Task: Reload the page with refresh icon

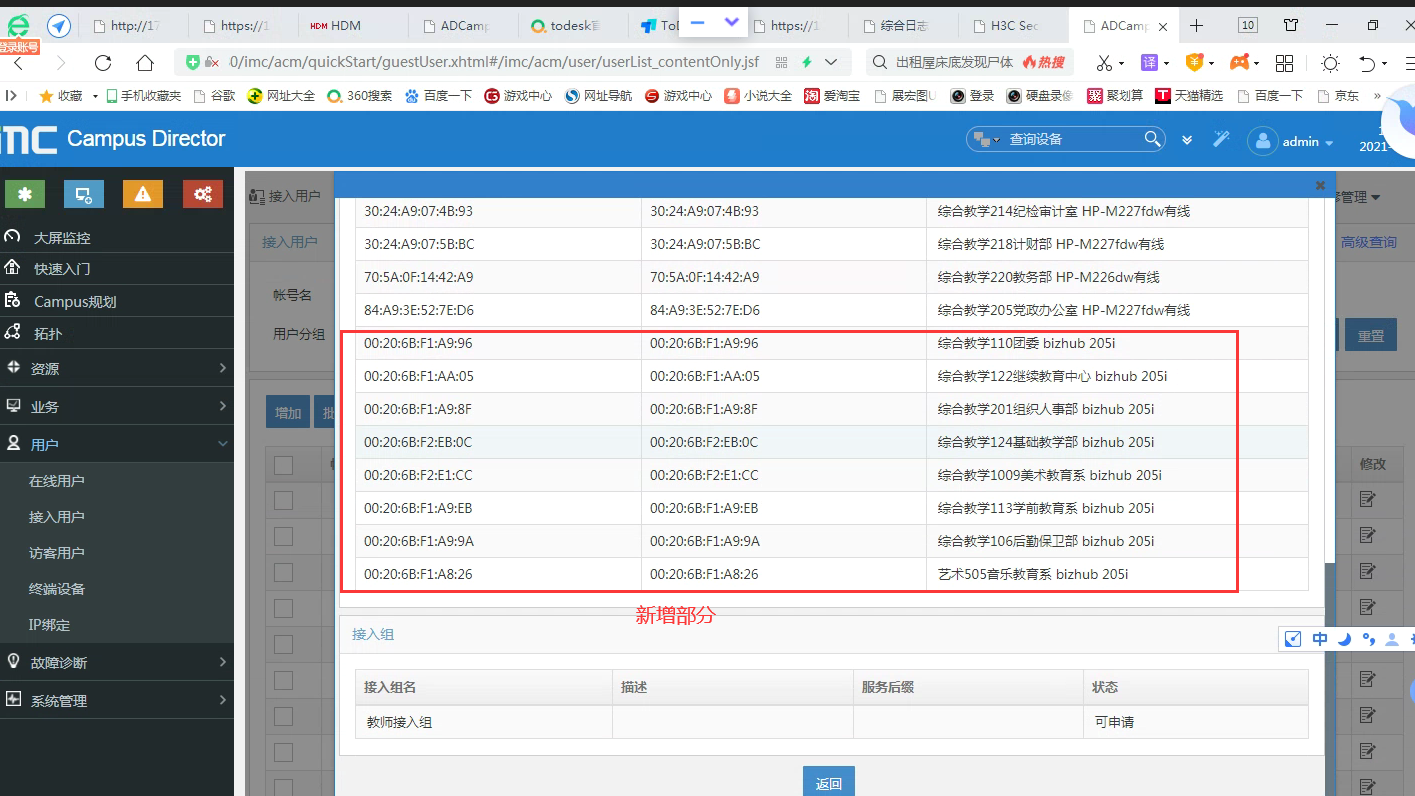Action: [103, 63]
